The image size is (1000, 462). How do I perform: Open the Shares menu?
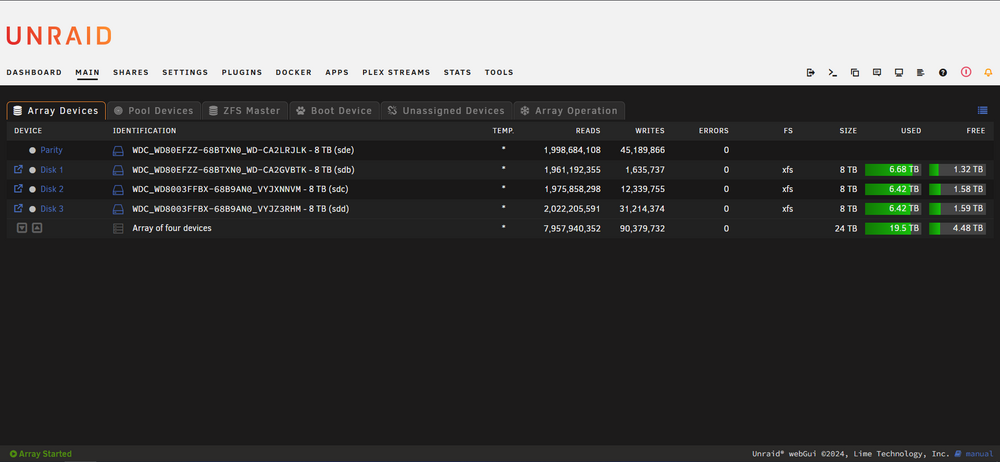(131, 73)
